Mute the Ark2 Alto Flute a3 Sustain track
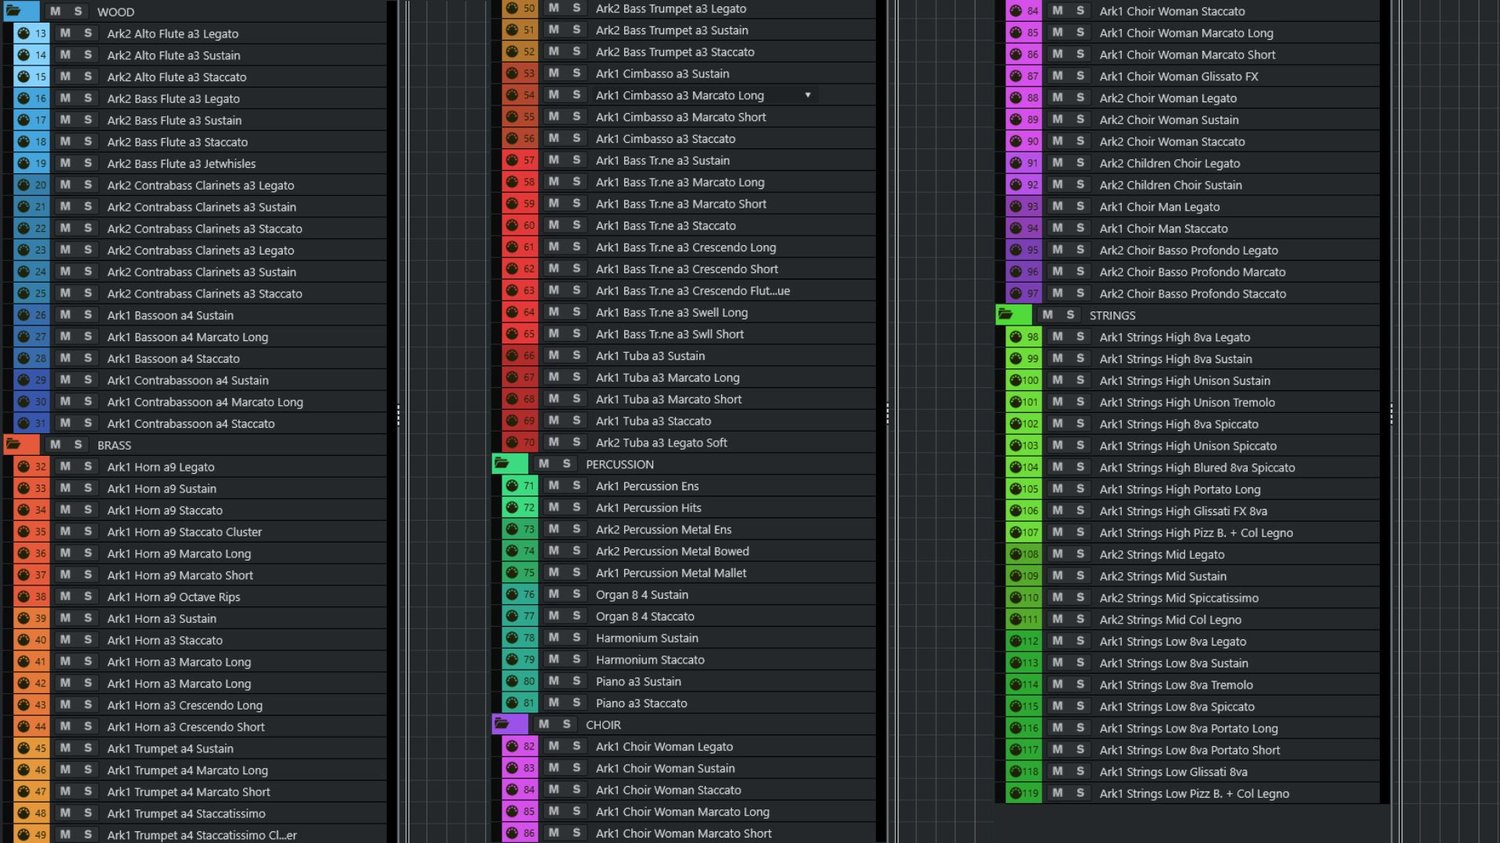The width and height of the screenshot is (1500, 843). pyautogui.click(x=65, y=55)
